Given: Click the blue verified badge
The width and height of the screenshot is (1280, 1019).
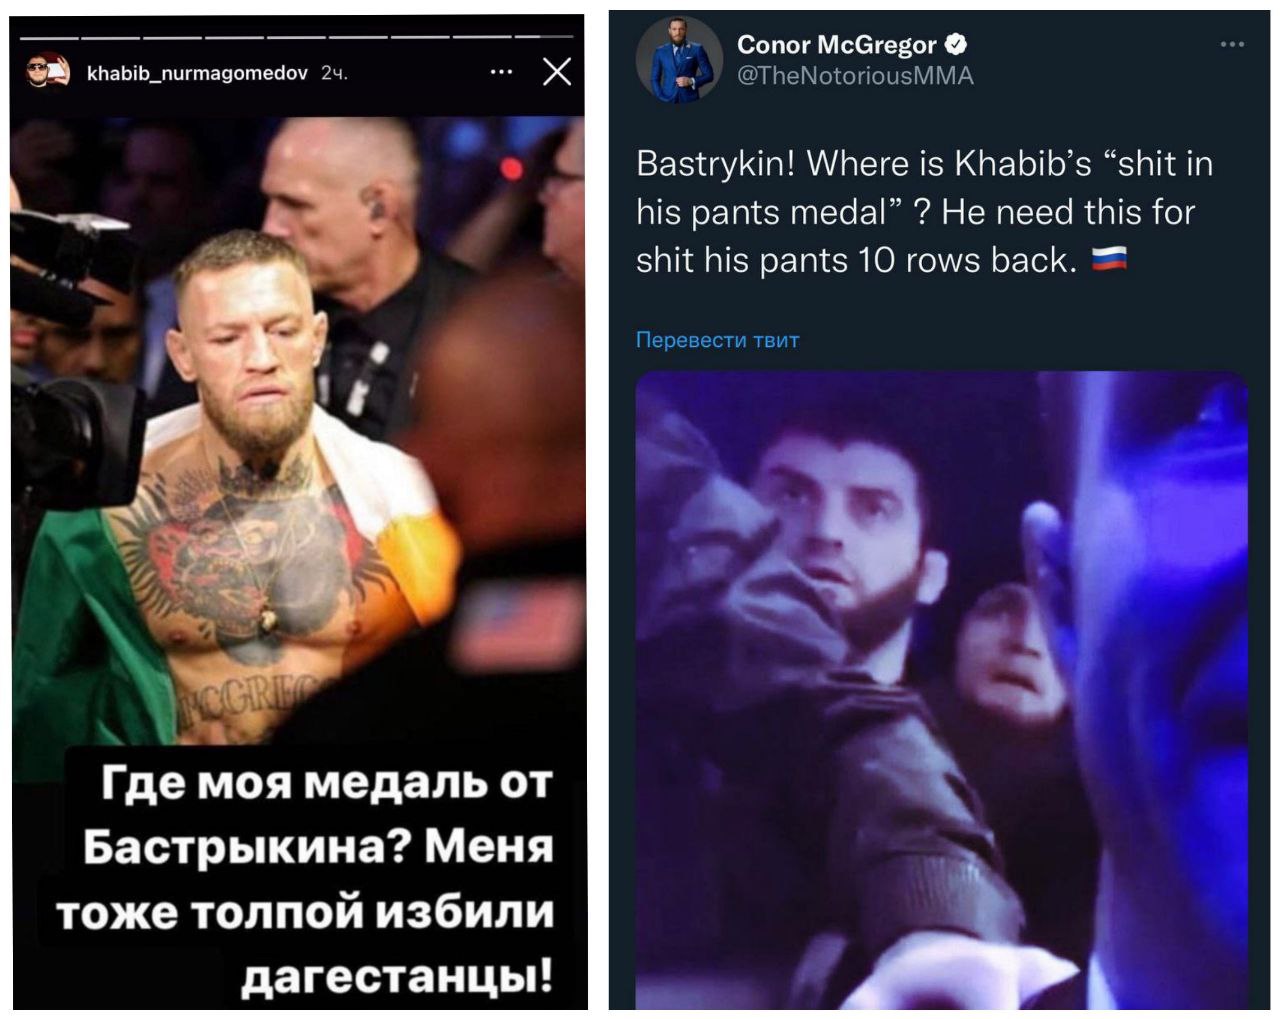Looking at the screenshot, I should click(956, 44).
